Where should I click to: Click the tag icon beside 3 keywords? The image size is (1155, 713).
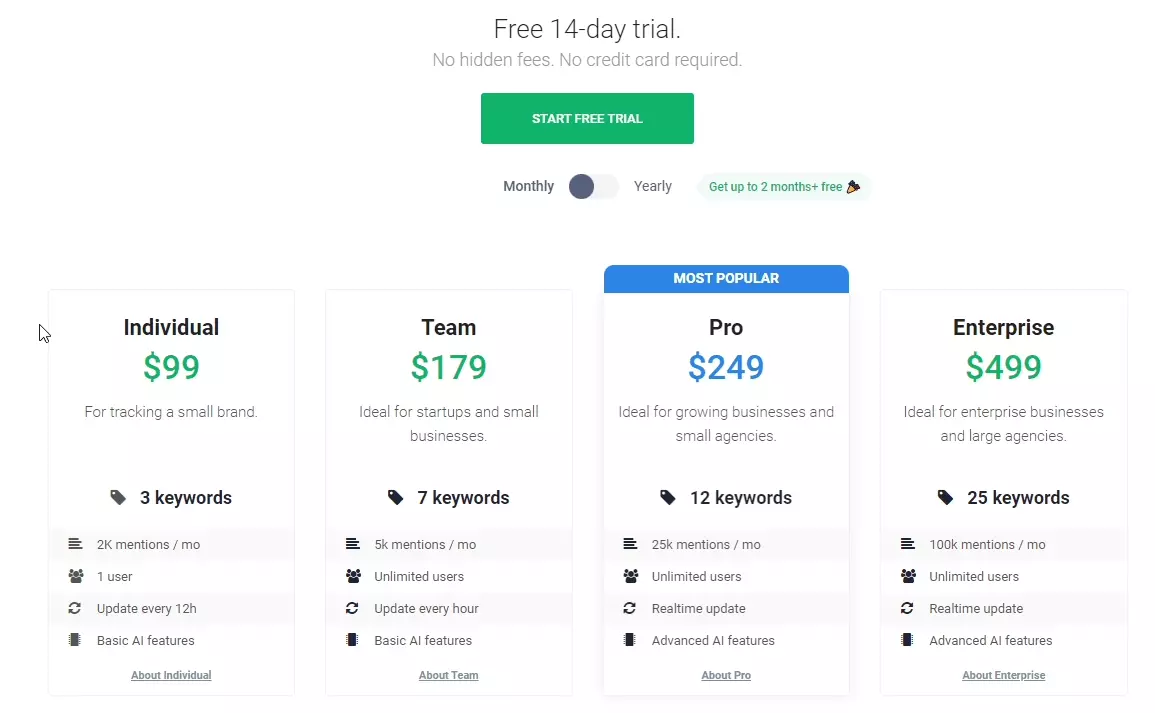tap(118, 498)
